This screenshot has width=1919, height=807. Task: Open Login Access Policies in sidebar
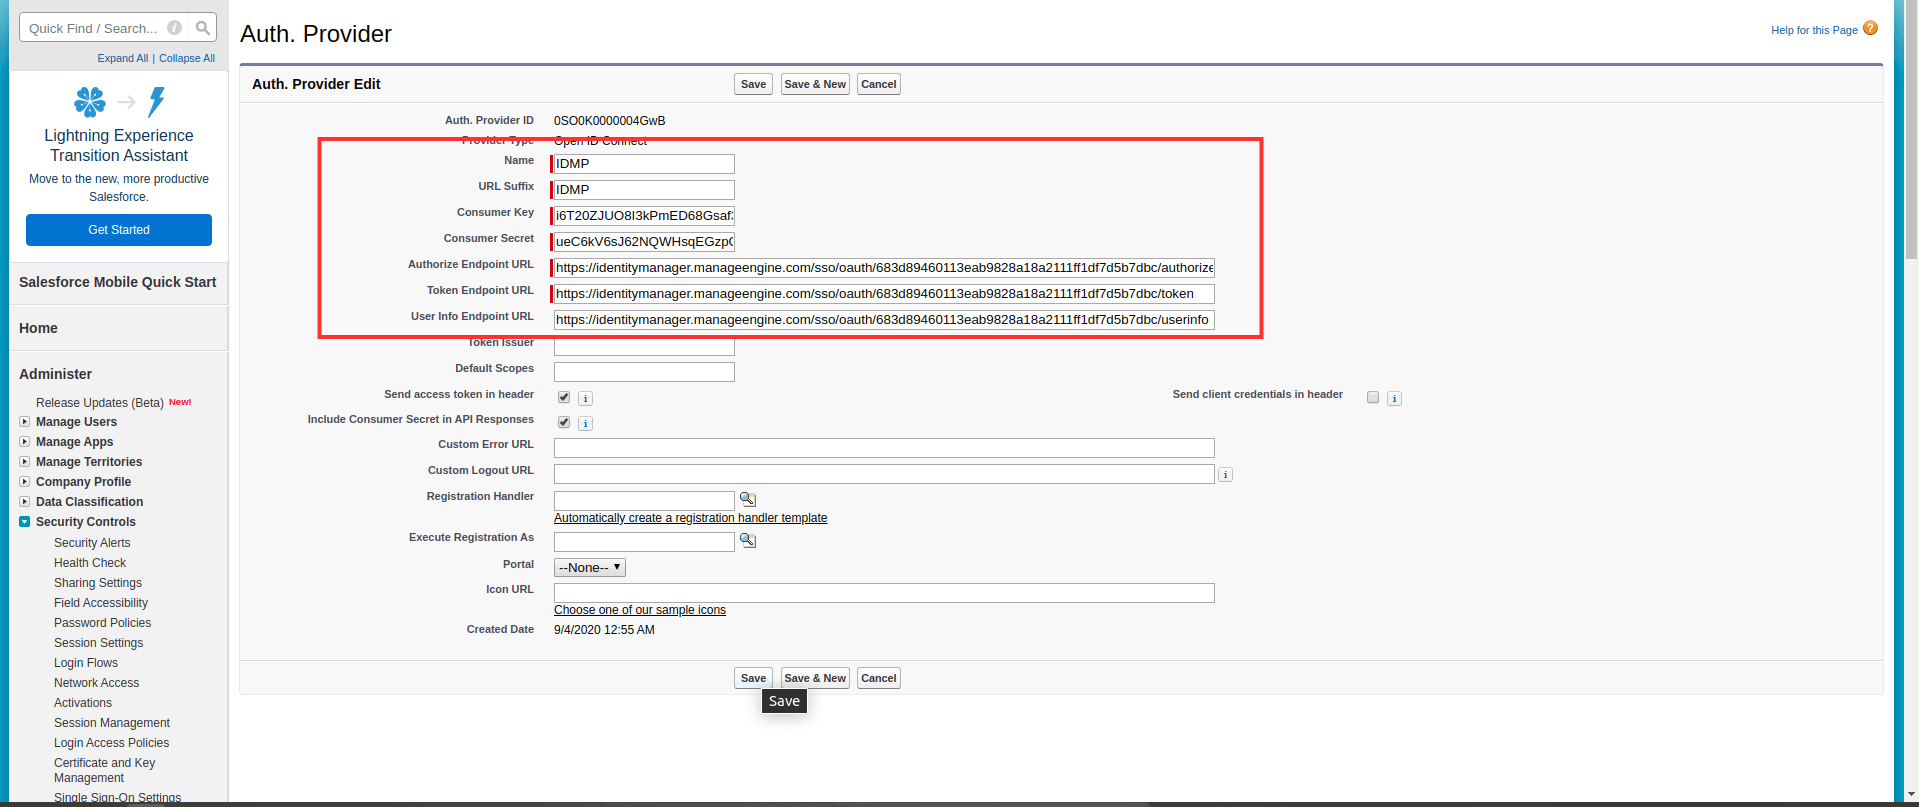pyautogui.click(x=112, y=743)
